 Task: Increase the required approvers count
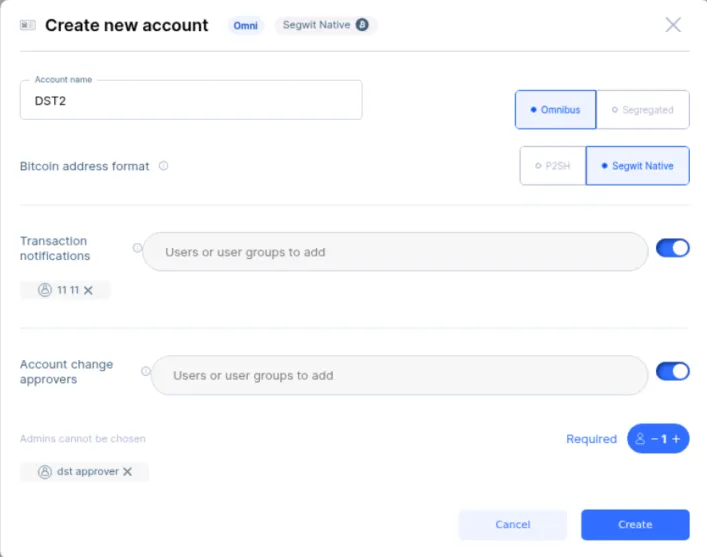tap(676, 439)
